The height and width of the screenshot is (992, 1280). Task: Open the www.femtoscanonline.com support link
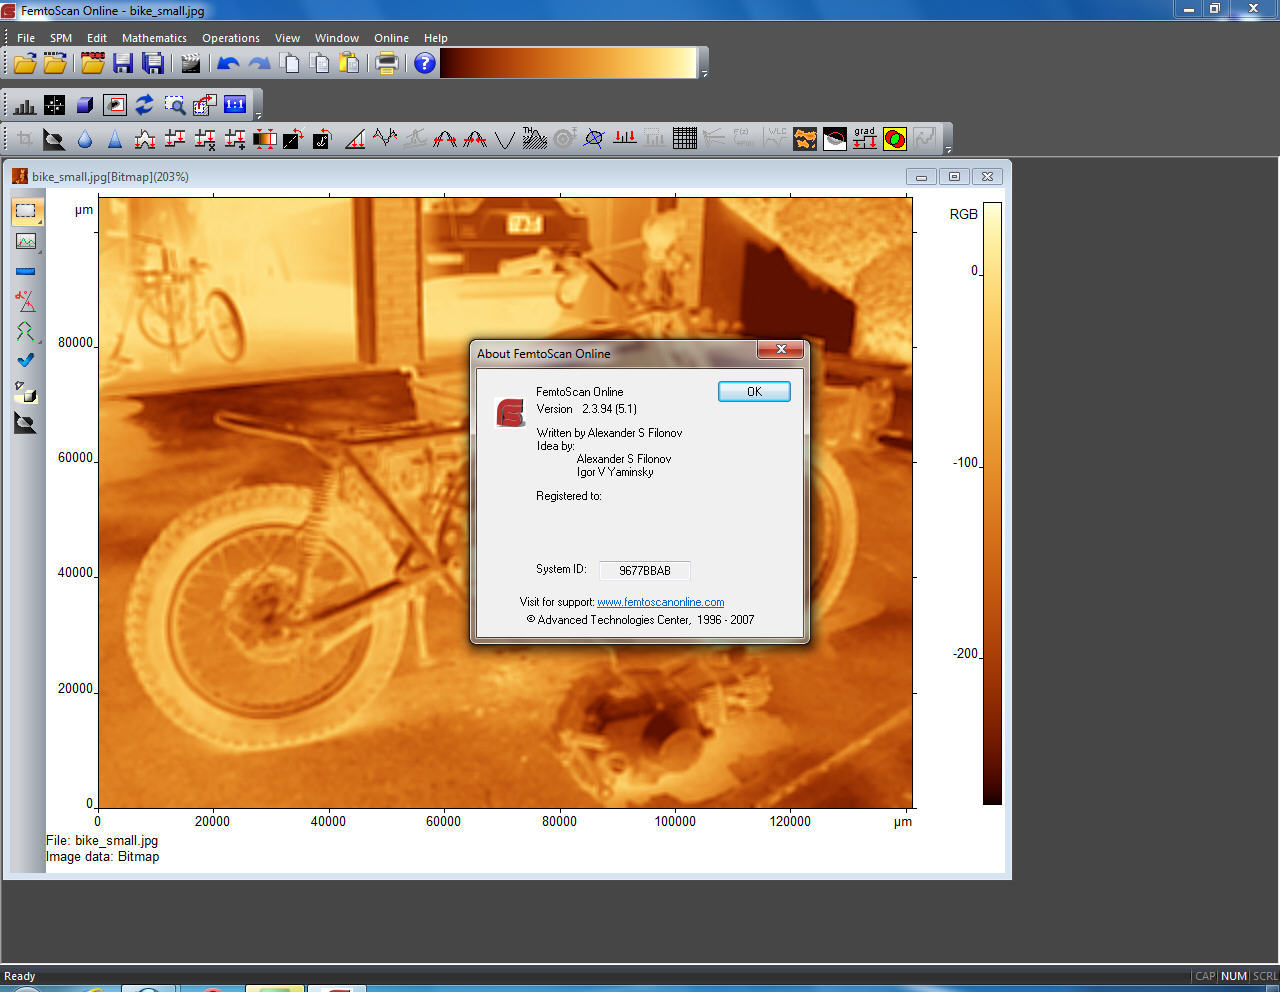pos(660,602)
